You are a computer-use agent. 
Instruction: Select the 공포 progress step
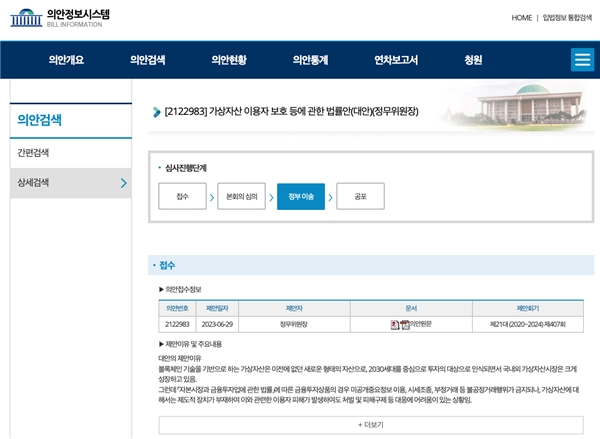(360, 196)
